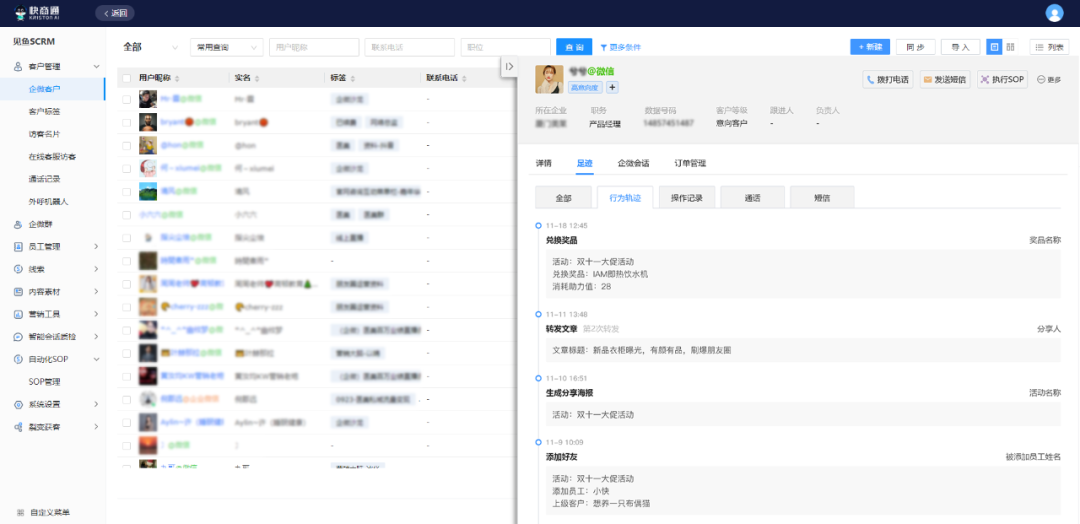Collapse the customer detail panel arrow
1080x524 pixels.
(x=509, y=66)
